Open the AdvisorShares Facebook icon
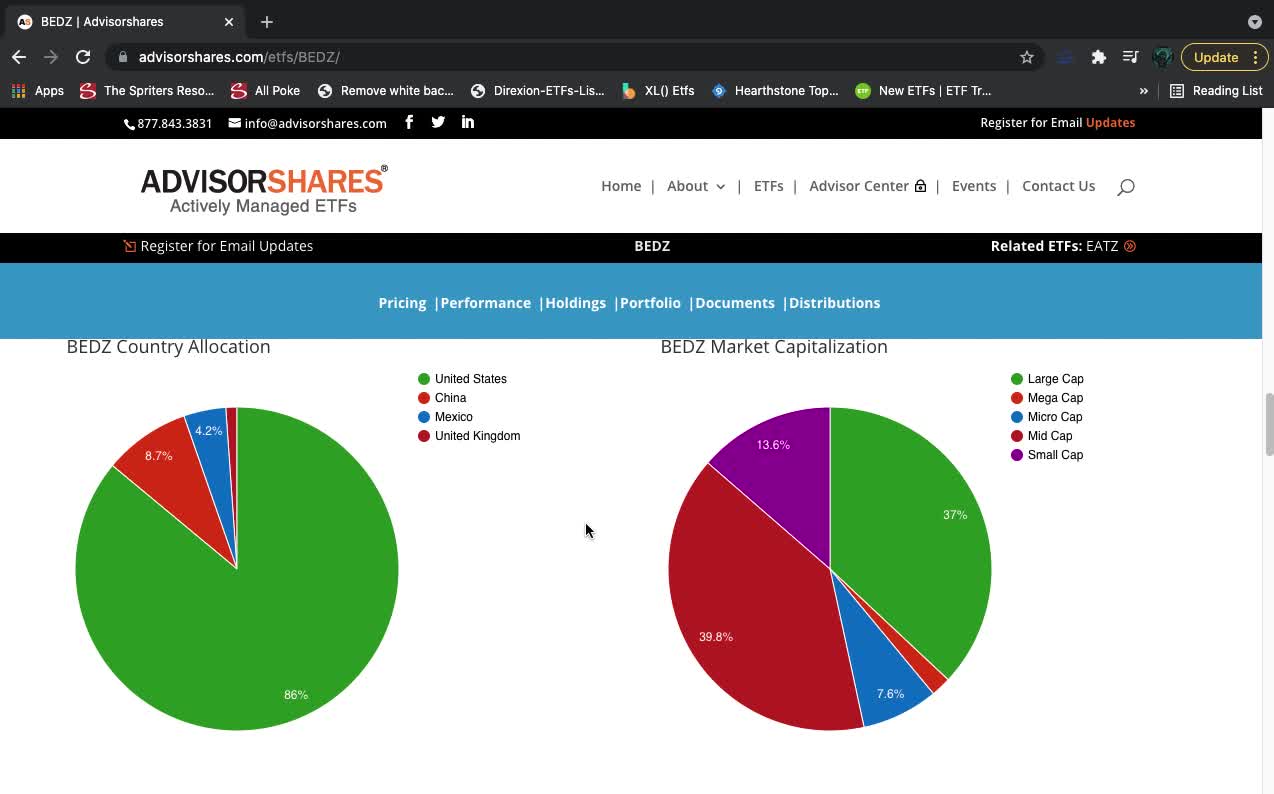The height and width of the screenshot is (794, 1274). coord(409,122)
